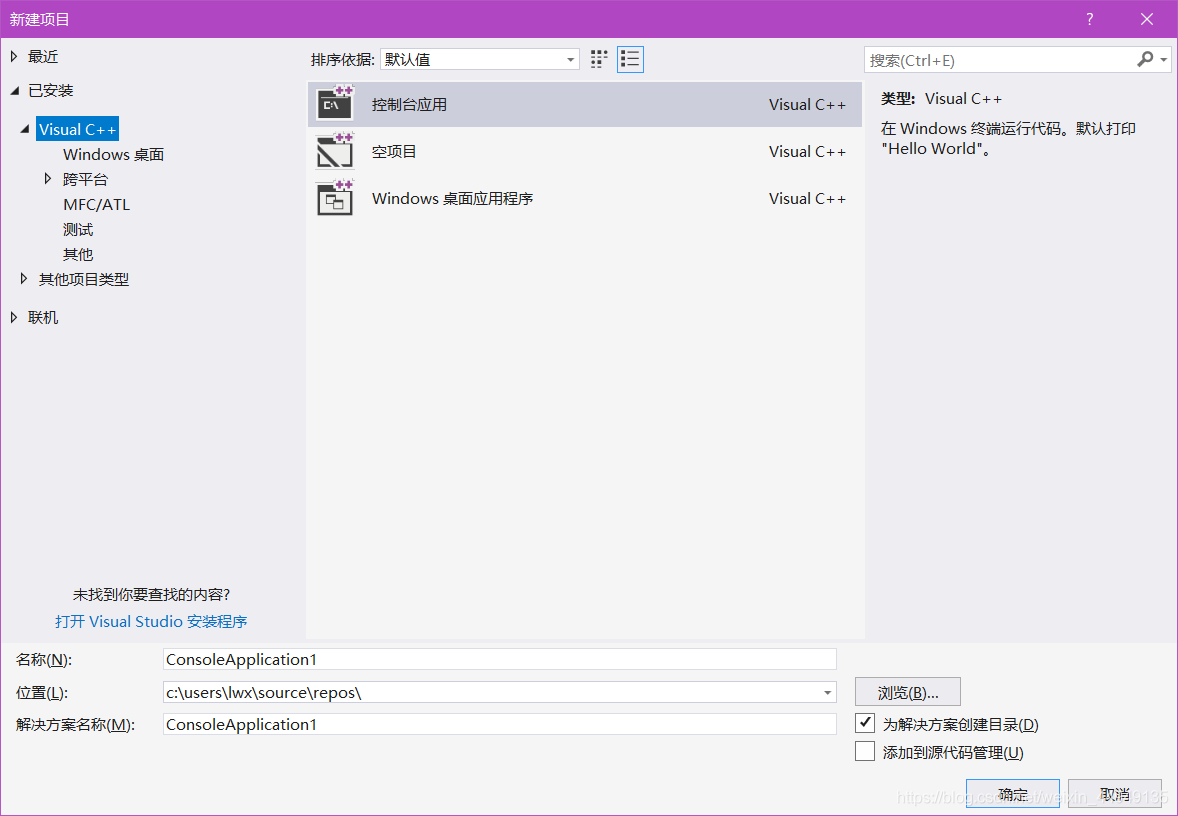1178x816 pixels.
Task: Click the 浏览(B)... button
Action: [908, 692]
